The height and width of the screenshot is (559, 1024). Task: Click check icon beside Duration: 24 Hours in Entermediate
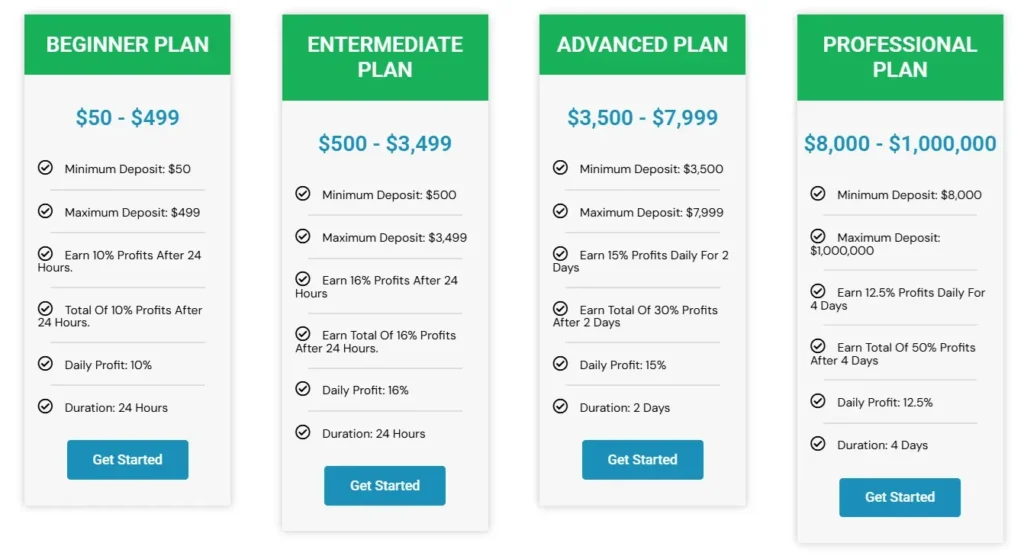tap(303, 432)
